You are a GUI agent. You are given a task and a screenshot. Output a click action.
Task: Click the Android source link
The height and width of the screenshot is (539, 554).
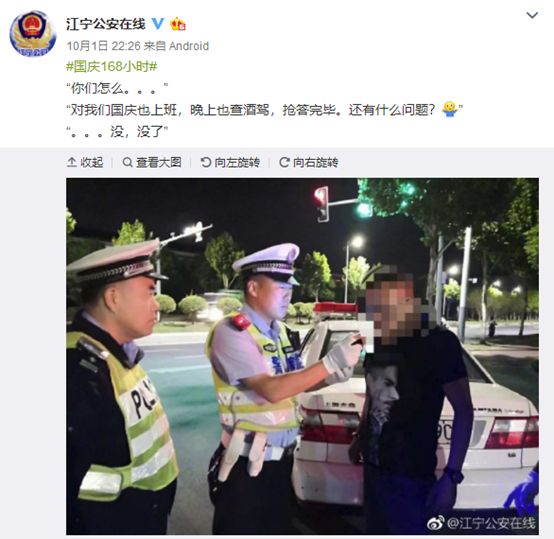click(x=189, y=46)
